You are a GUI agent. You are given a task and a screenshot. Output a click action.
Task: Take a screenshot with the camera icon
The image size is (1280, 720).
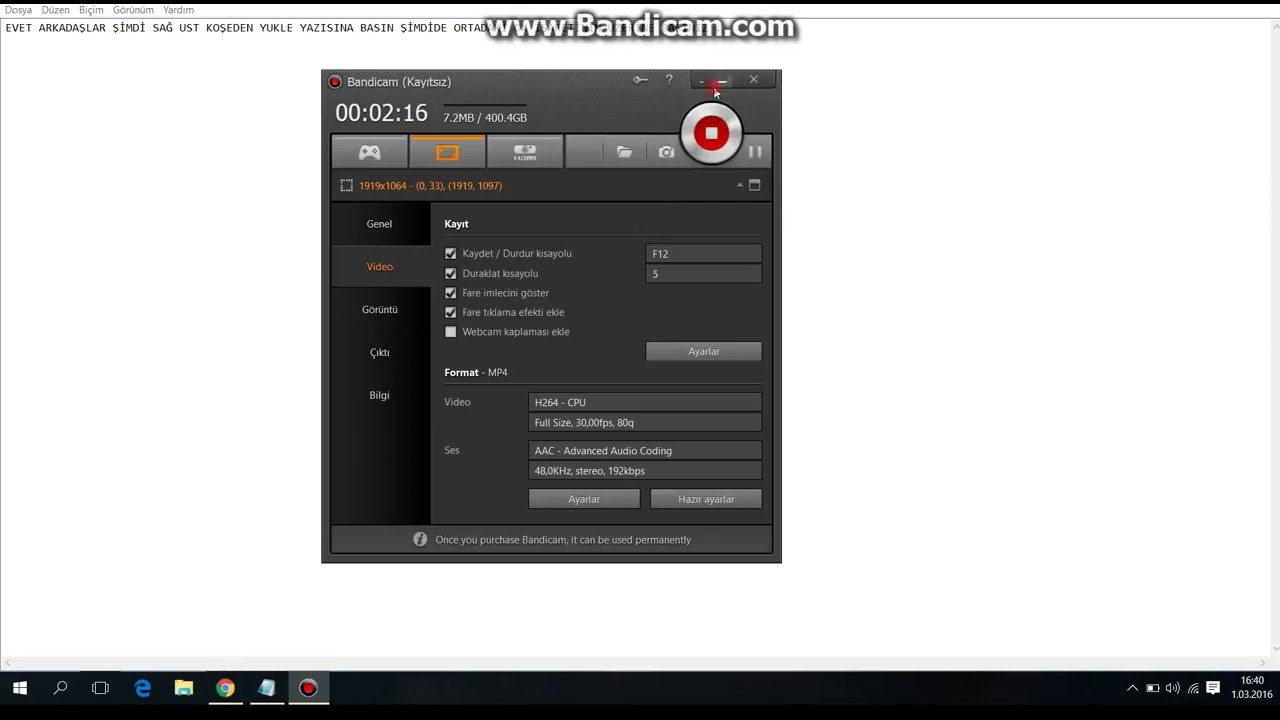point(666,152)
